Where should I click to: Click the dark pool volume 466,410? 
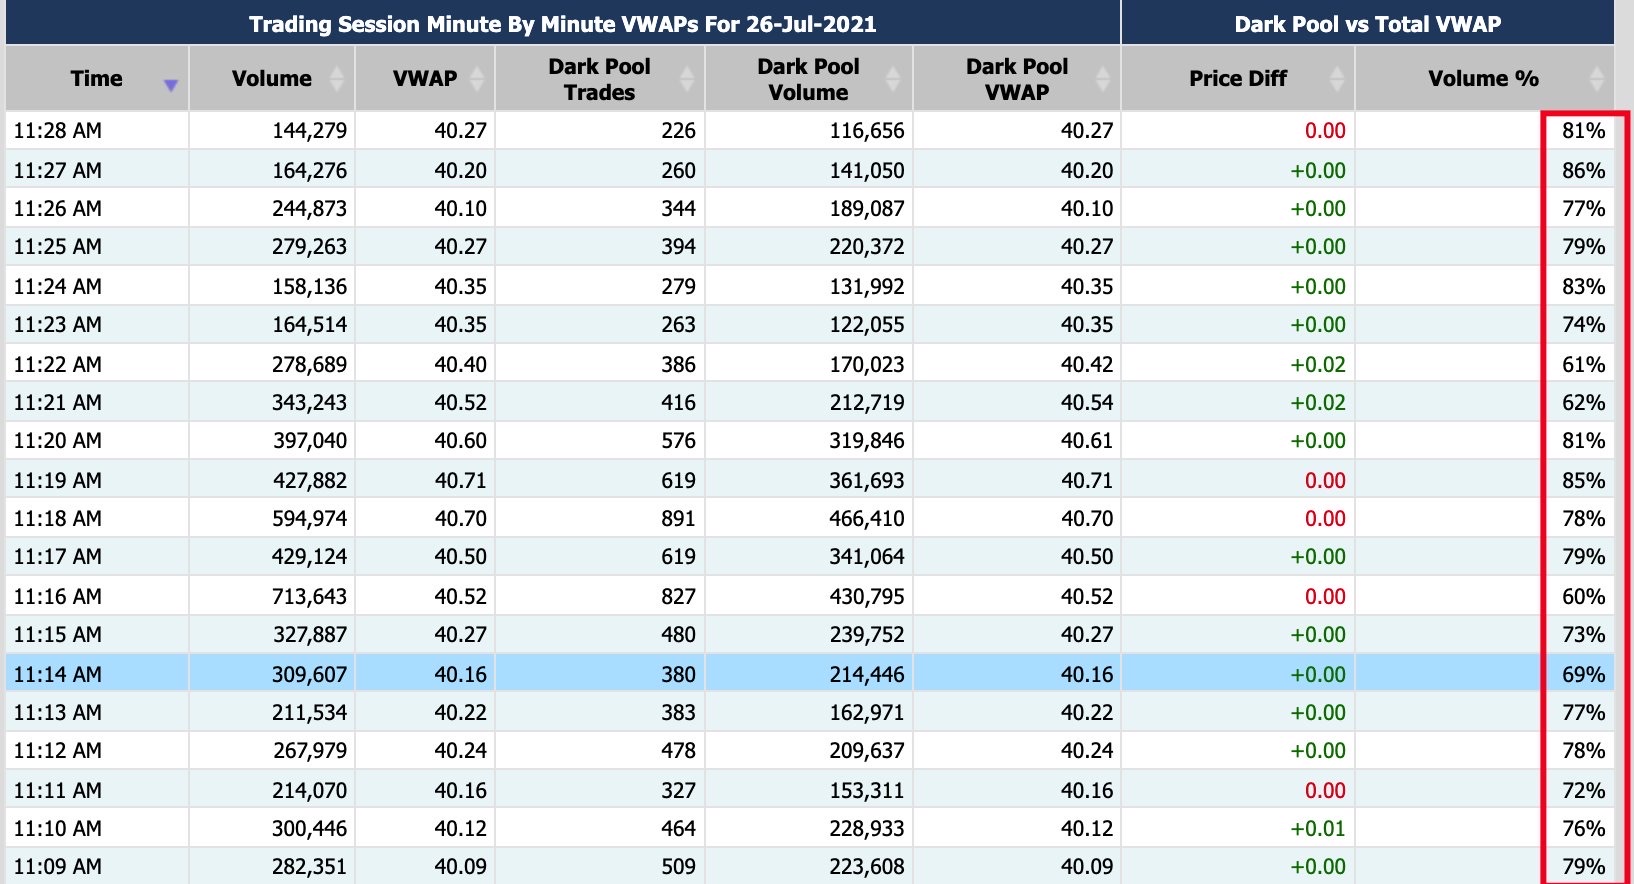[866, 518]
